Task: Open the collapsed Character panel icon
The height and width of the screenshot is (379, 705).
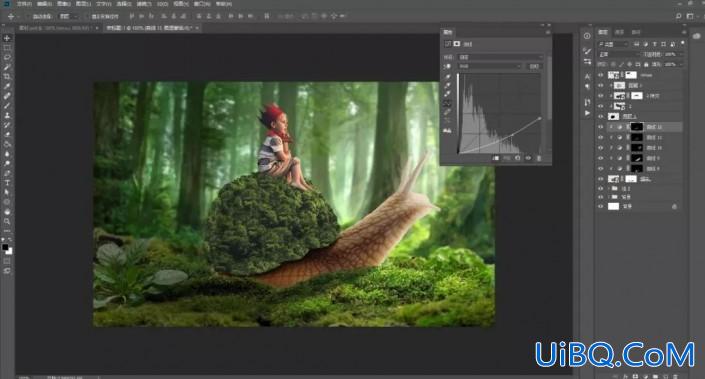Action: coord(587,77)
